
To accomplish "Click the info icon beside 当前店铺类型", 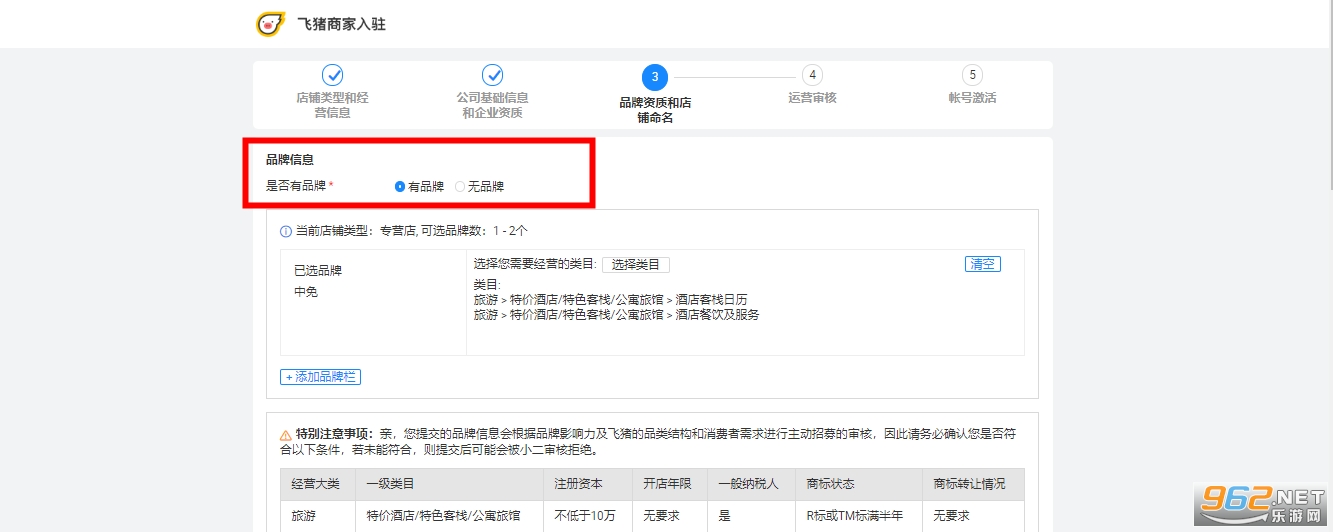I will pos(286,231).
